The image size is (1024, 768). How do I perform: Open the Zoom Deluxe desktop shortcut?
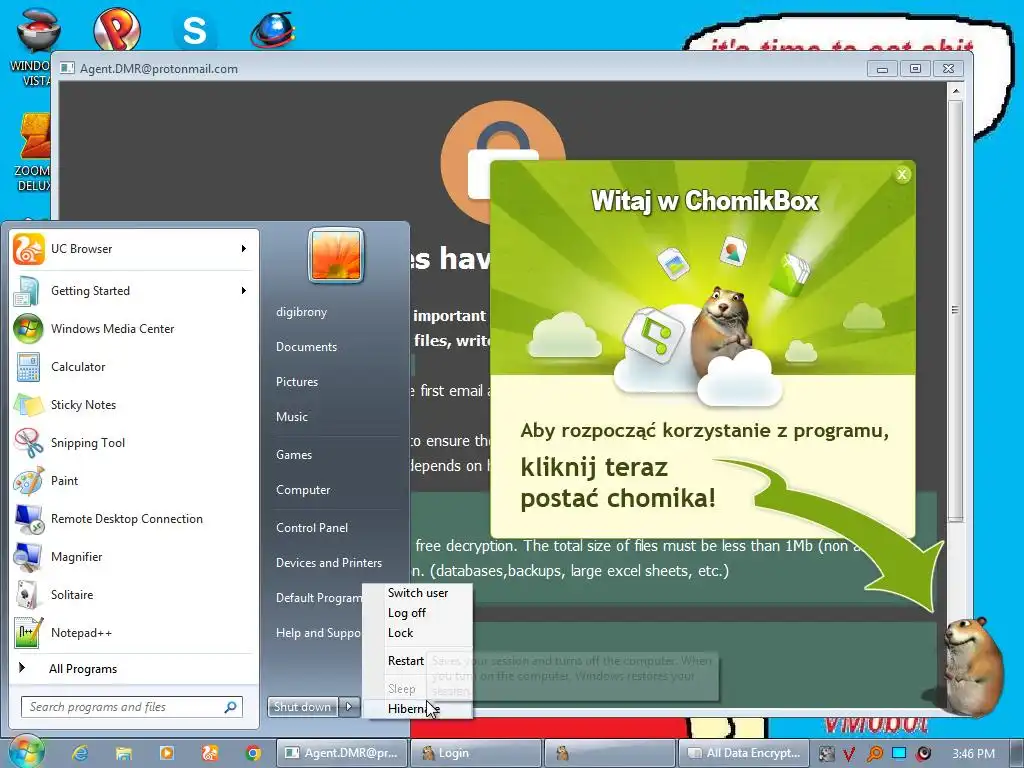(x=34, y=152)
